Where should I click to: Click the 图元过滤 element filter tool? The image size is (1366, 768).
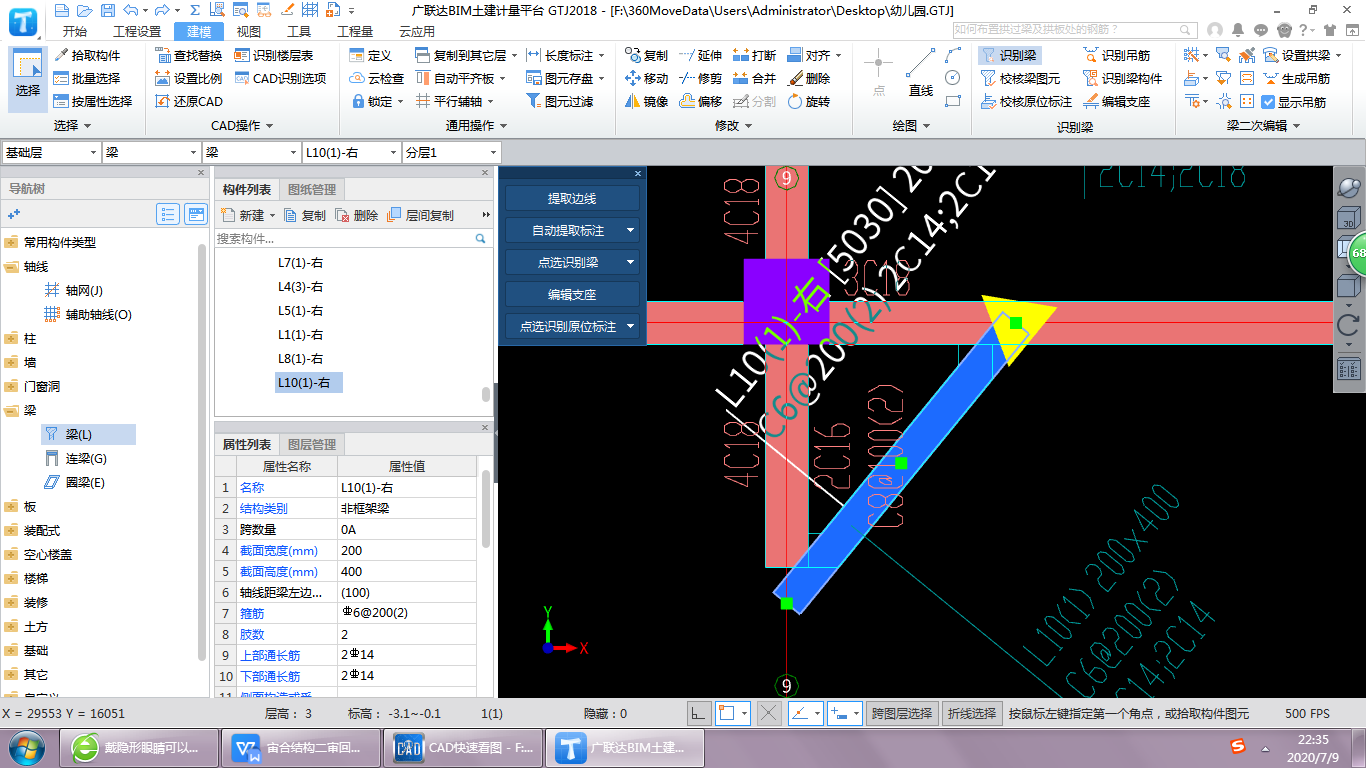(559, 101)
